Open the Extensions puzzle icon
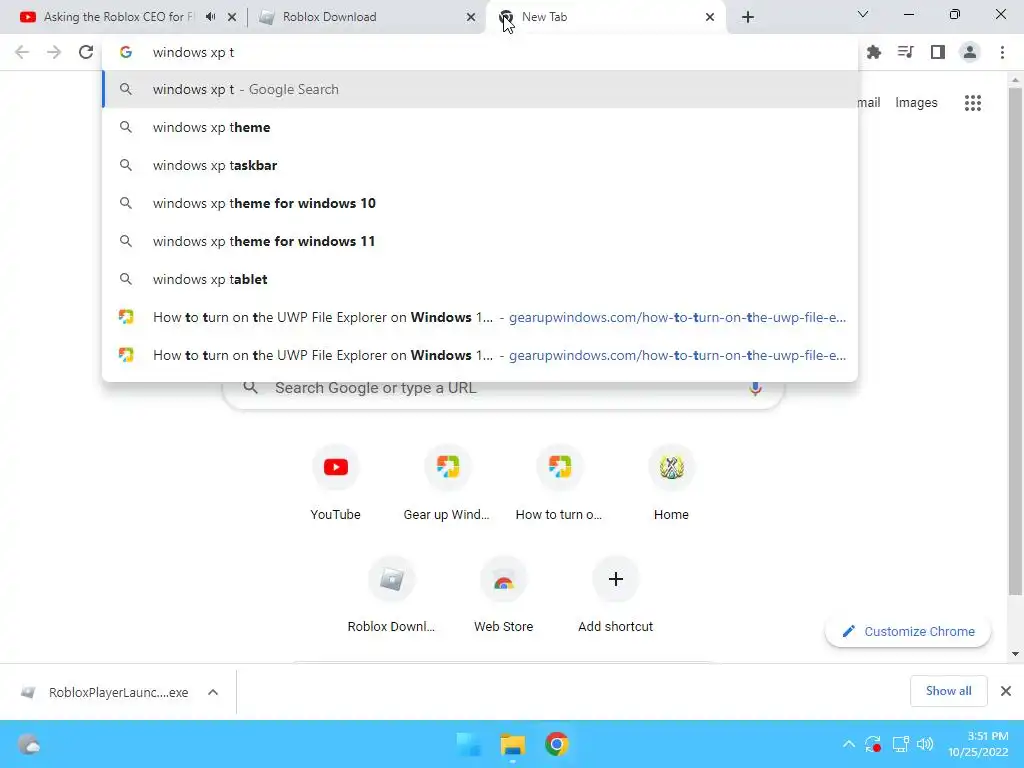 pos(874,52)
